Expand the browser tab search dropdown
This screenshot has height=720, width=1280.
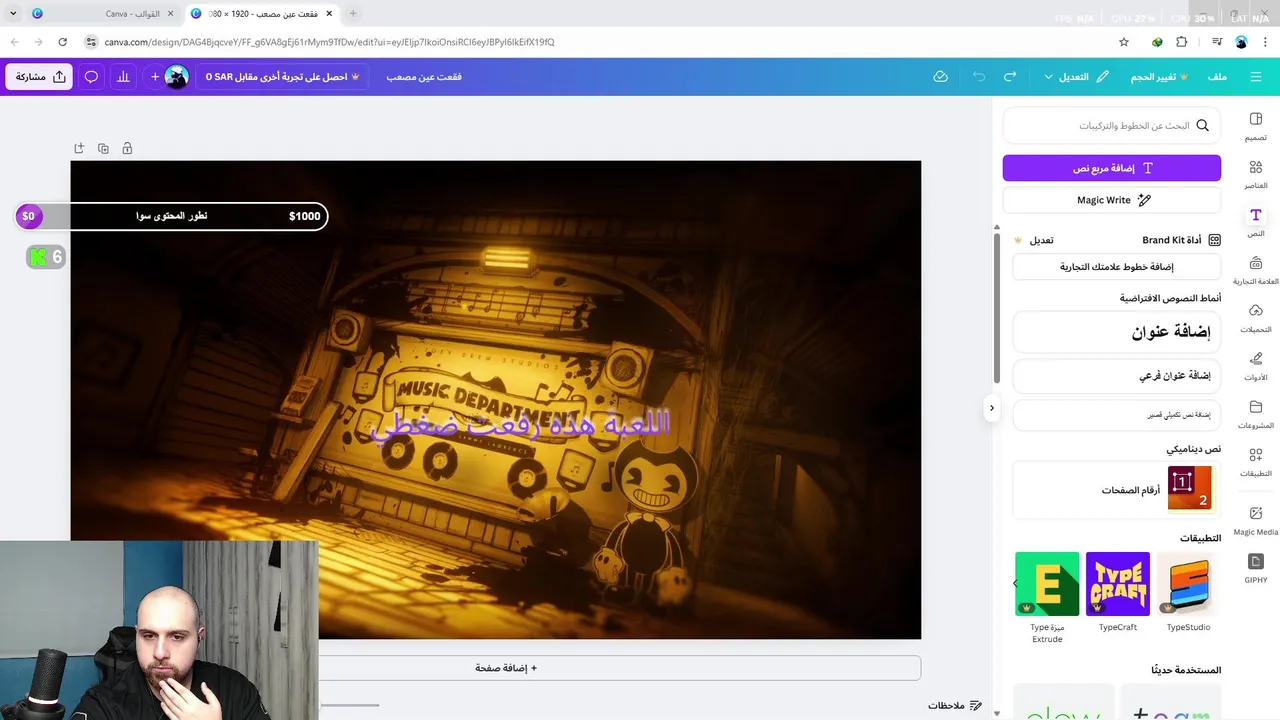point(13,14)
